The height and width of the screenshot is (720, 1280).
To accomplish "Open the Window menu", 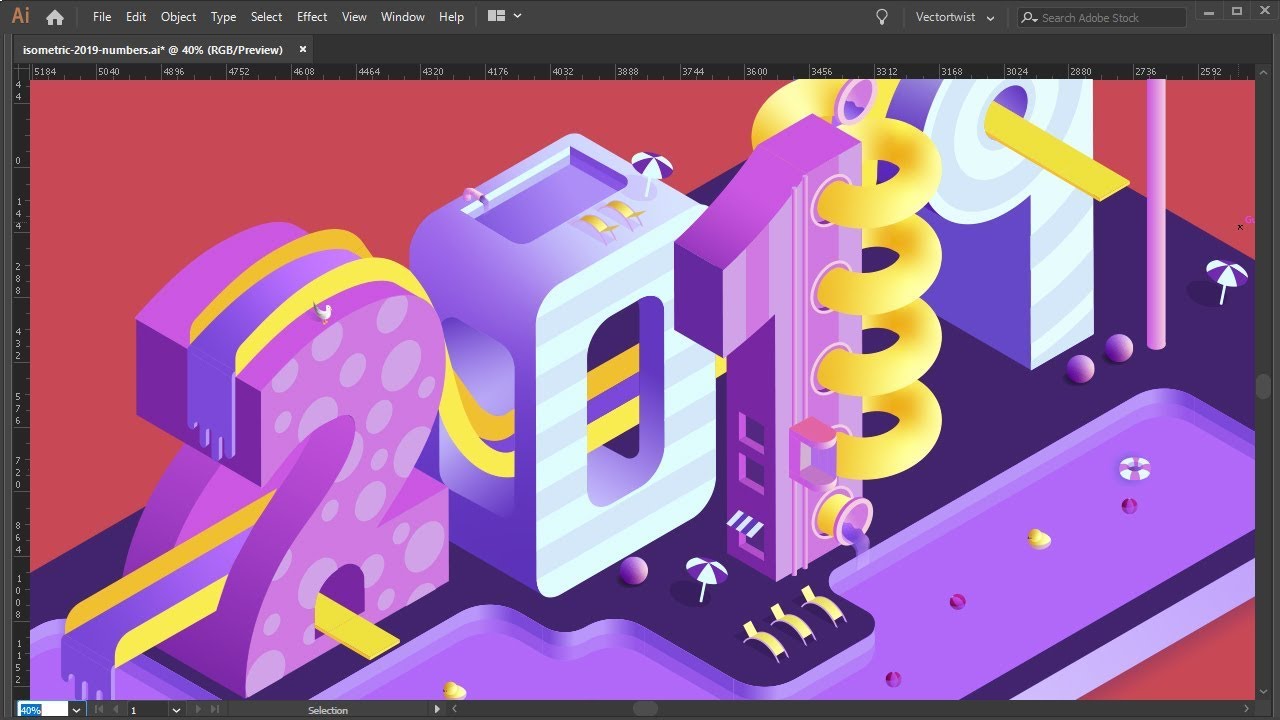I will click(x=403, y=17).
